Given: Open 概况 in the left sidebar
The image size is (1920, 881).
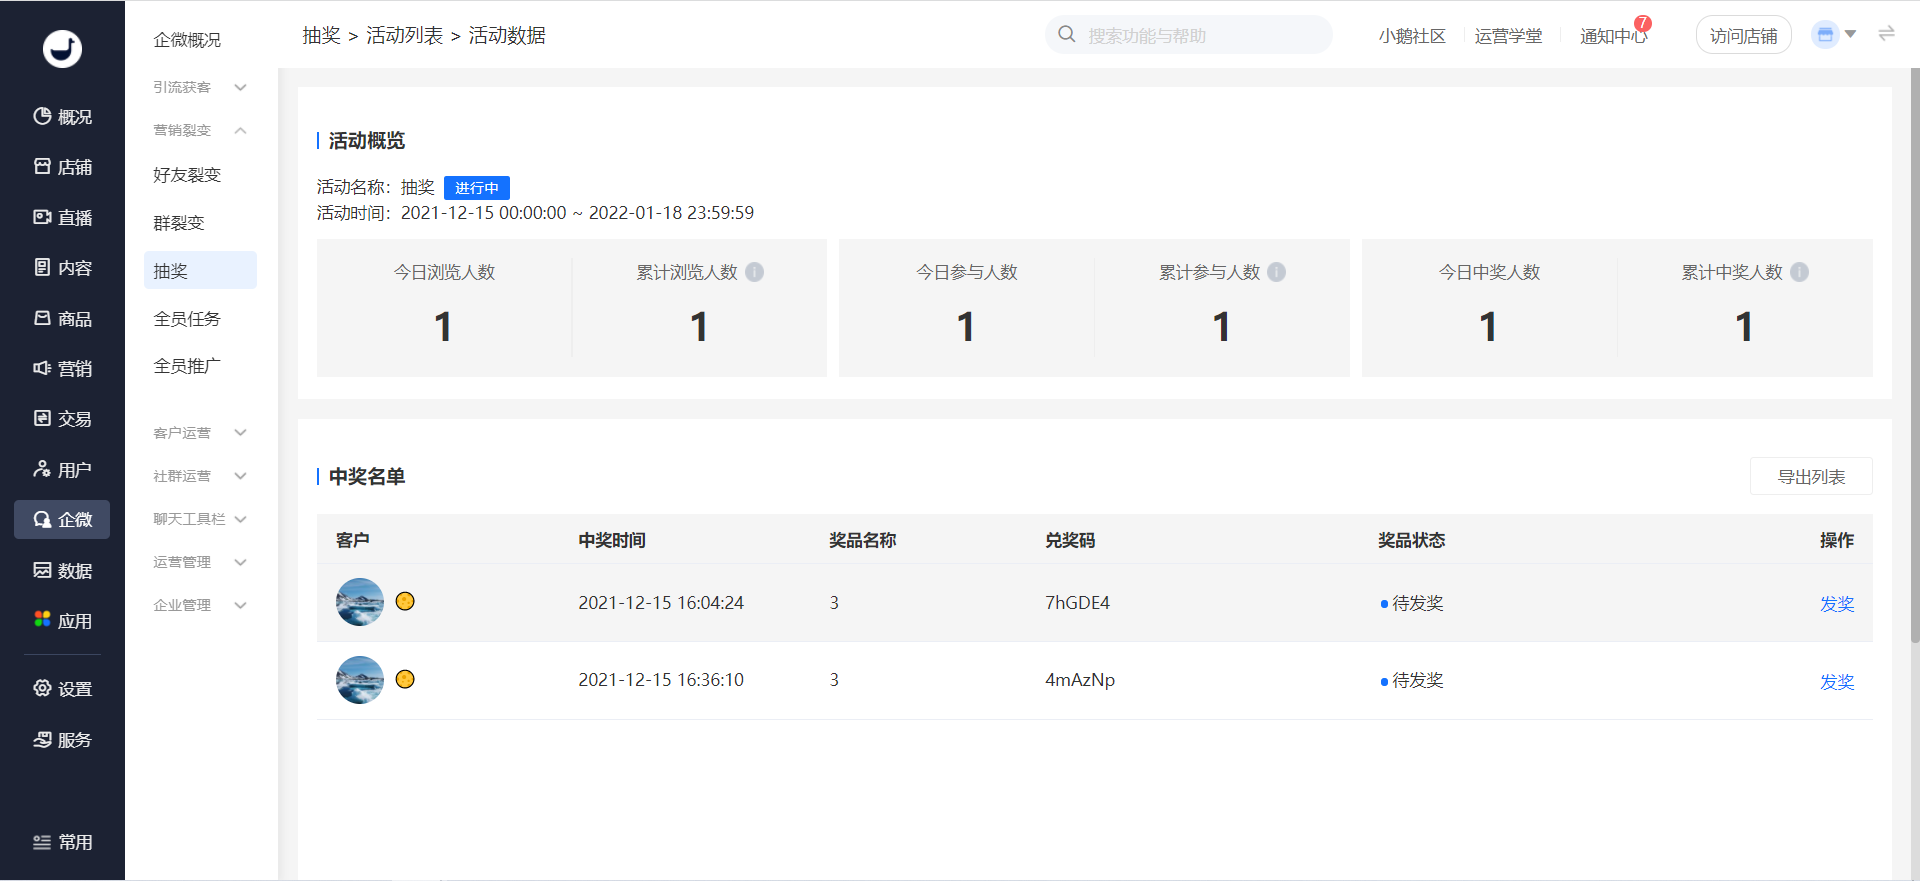Looking at the screenshot, I should tap(62, 117).
